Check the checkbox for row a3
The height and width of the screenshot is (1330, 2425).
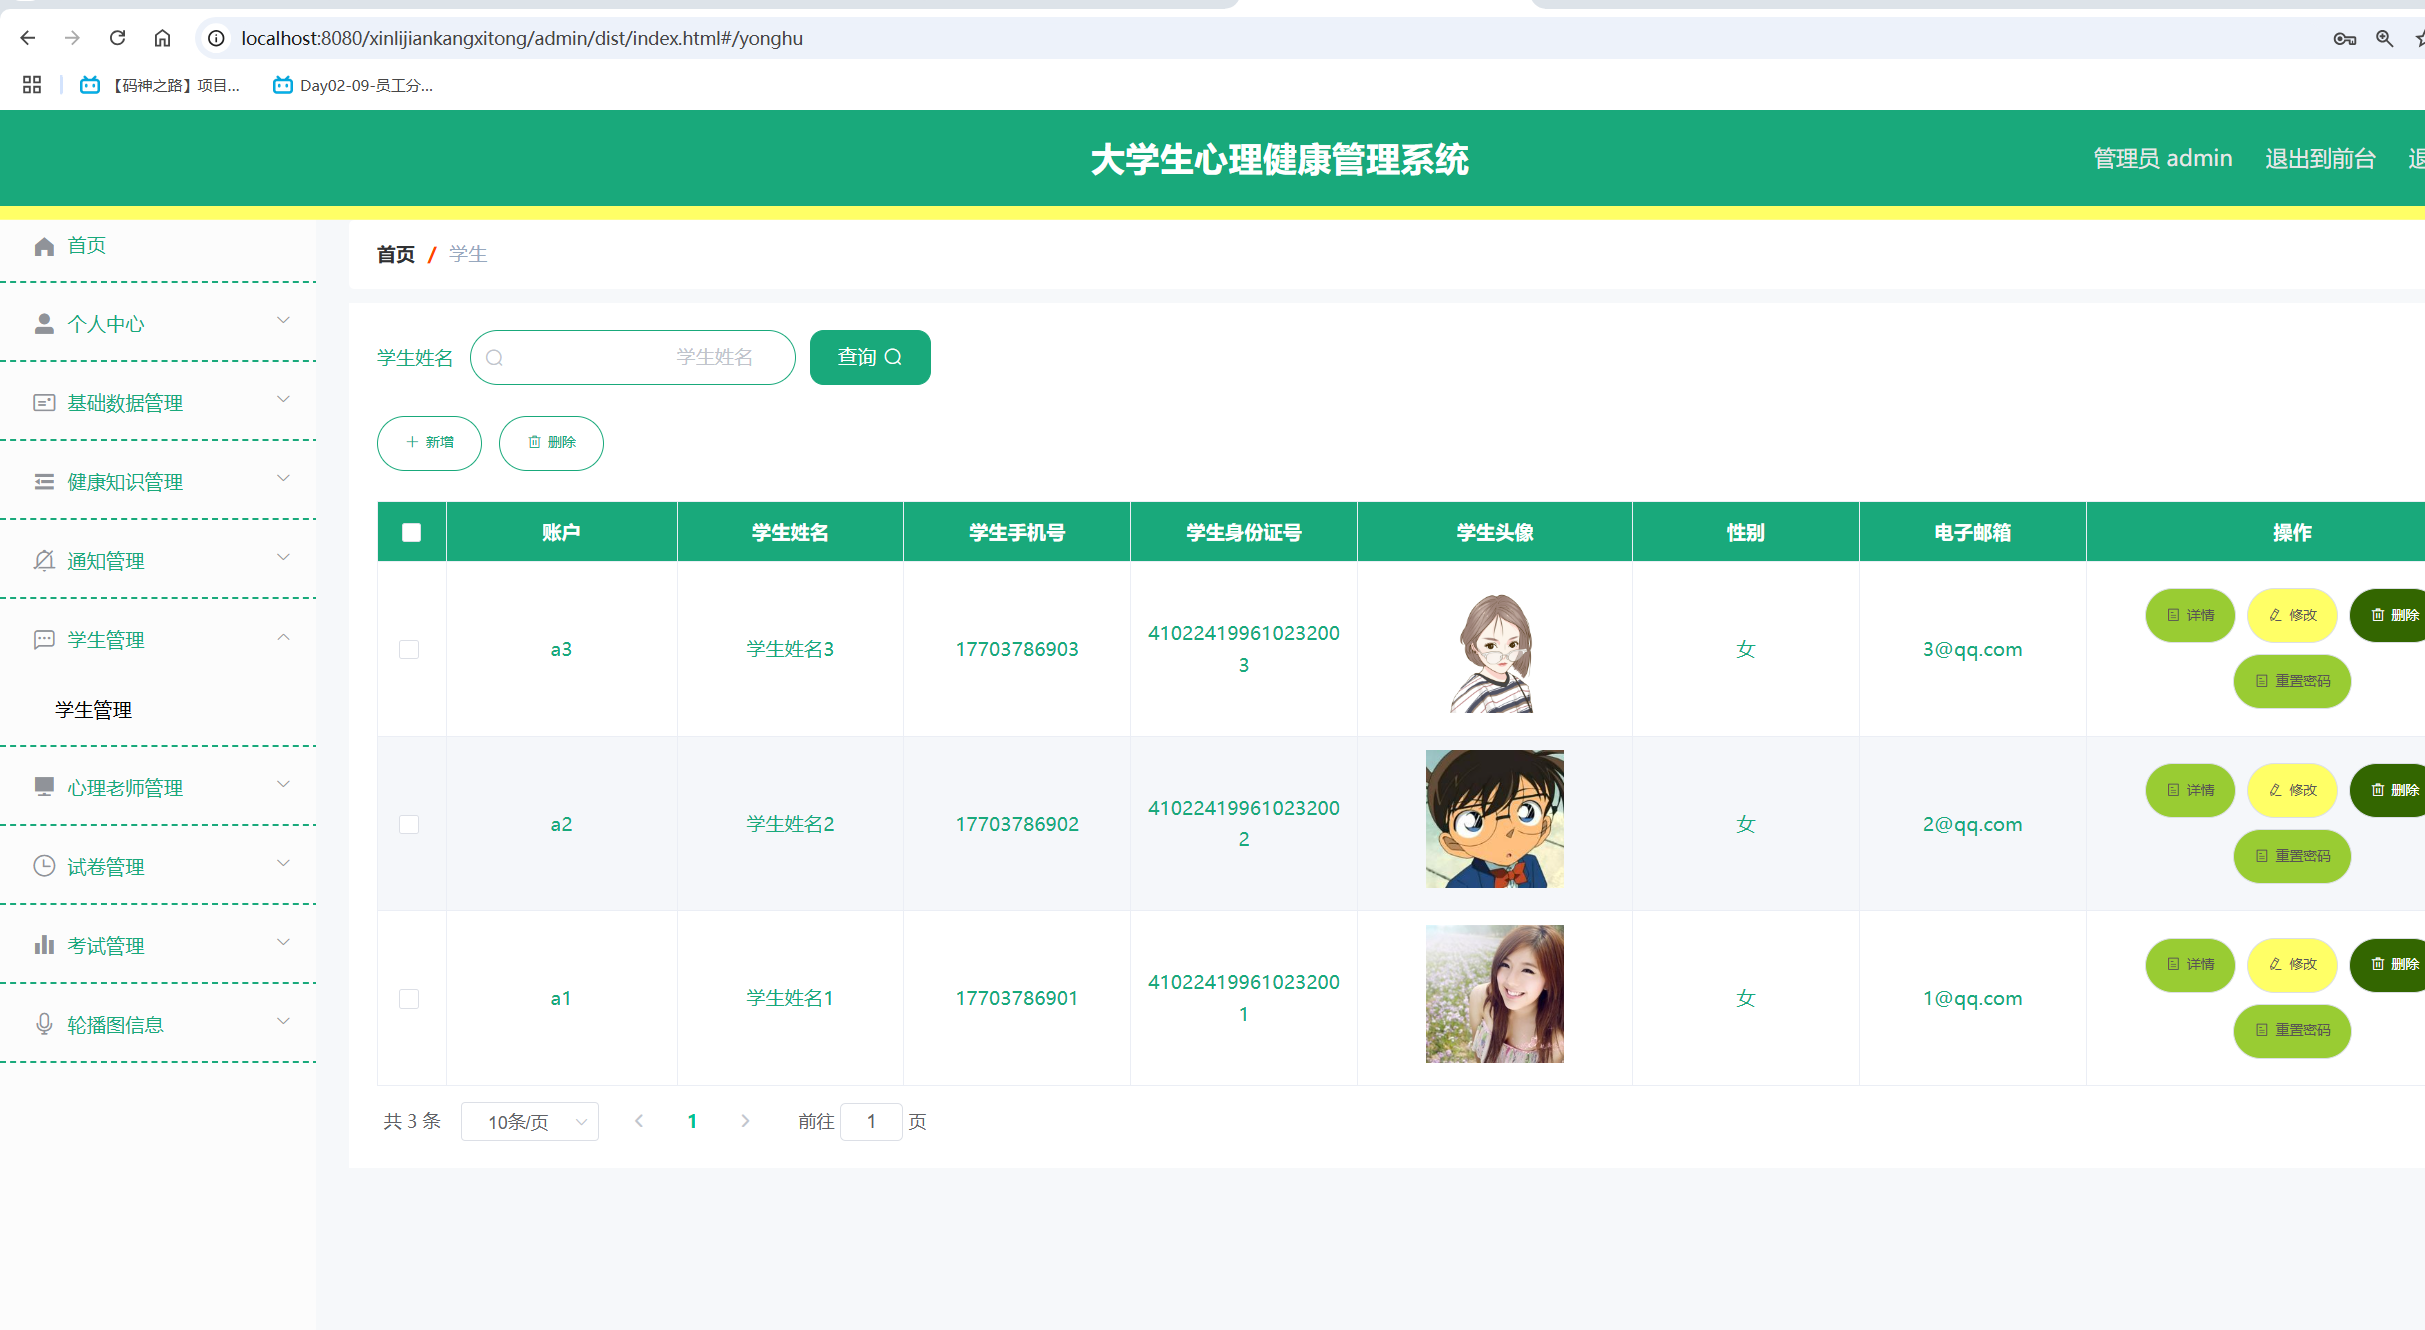(409, 649)
